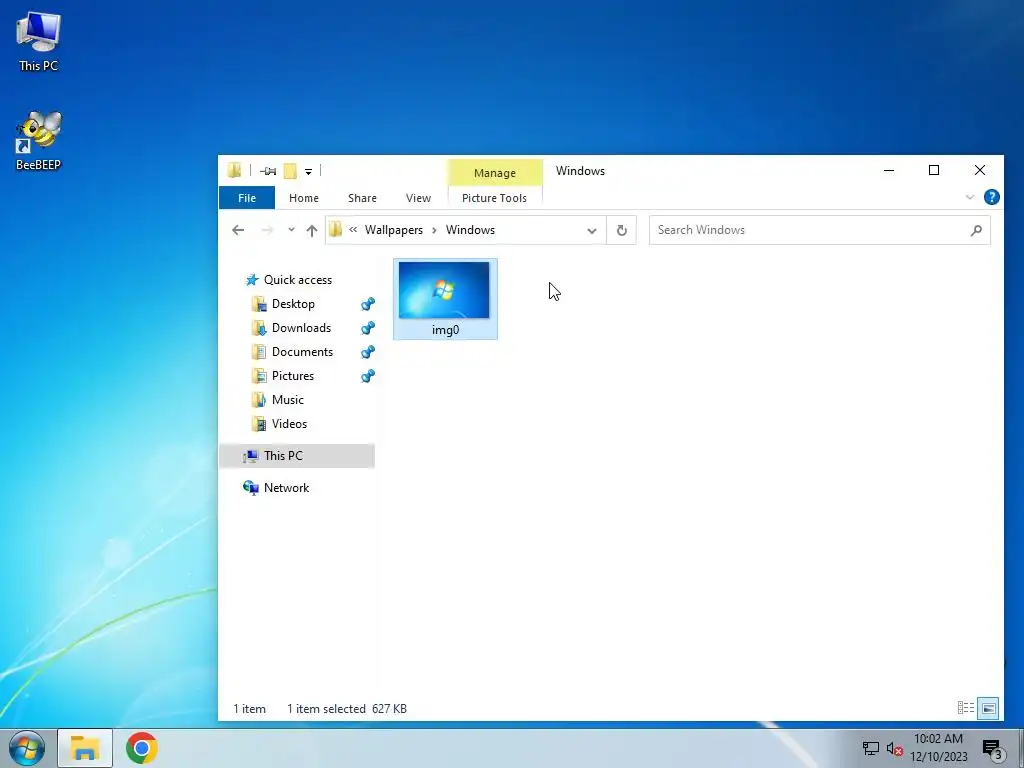Click the Manage contextual tab header
Viewport: 1024px width, 768px height.
point(495,173)
